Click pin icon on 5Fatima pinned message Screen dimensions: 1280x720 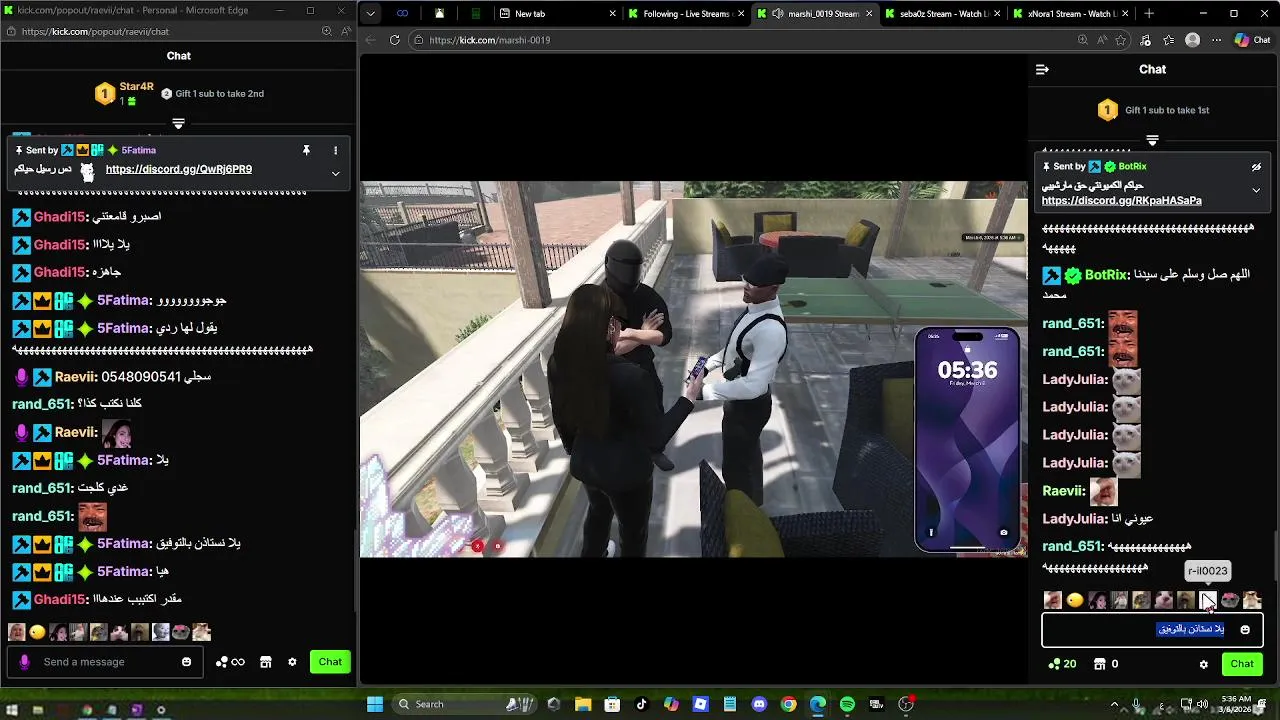[306, 150]
